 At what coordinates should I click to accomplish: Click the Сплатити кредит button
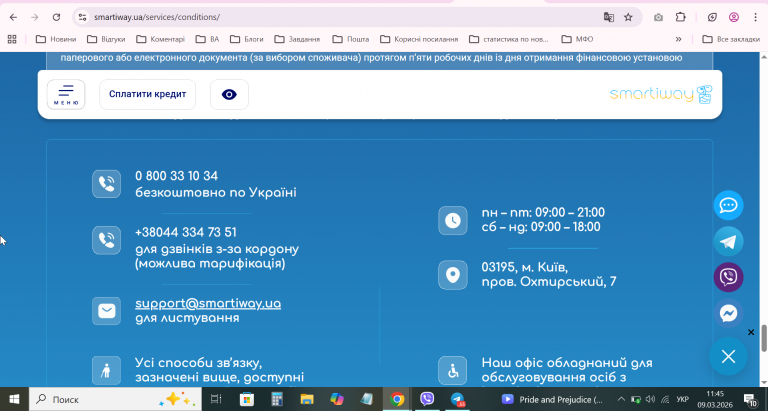pos(147,95)
